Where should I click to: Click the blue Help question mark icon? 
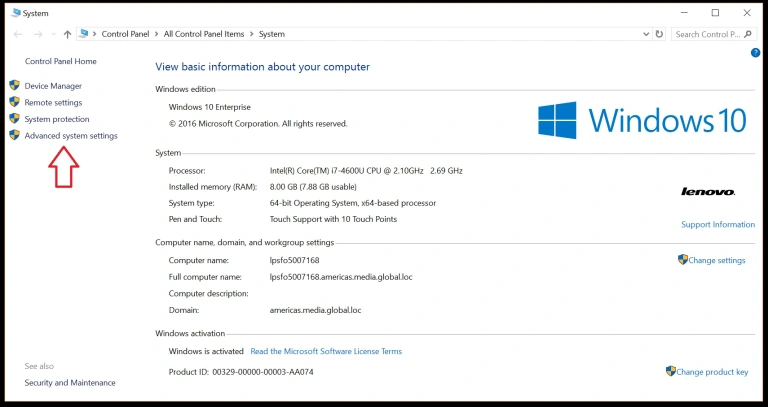(x=755, y=52)
